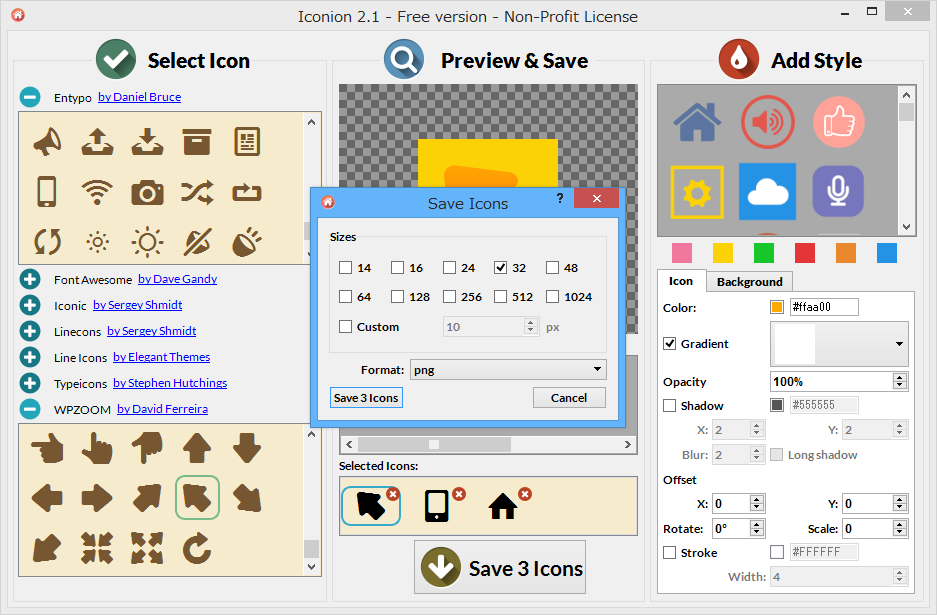Choose the Wi-Fi signal icon
Image resolution: width=937 pixels, height=615 pixels.
point(97,192)
